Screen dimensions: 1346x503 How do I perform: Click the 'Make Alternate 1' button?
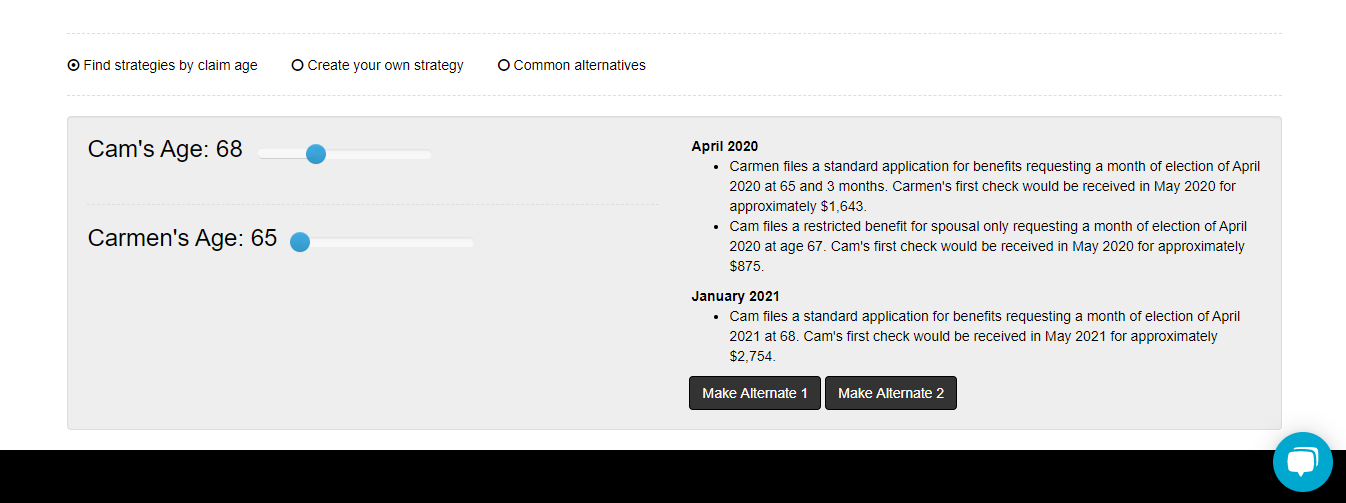pyautogui.click(x=755, y=393)
